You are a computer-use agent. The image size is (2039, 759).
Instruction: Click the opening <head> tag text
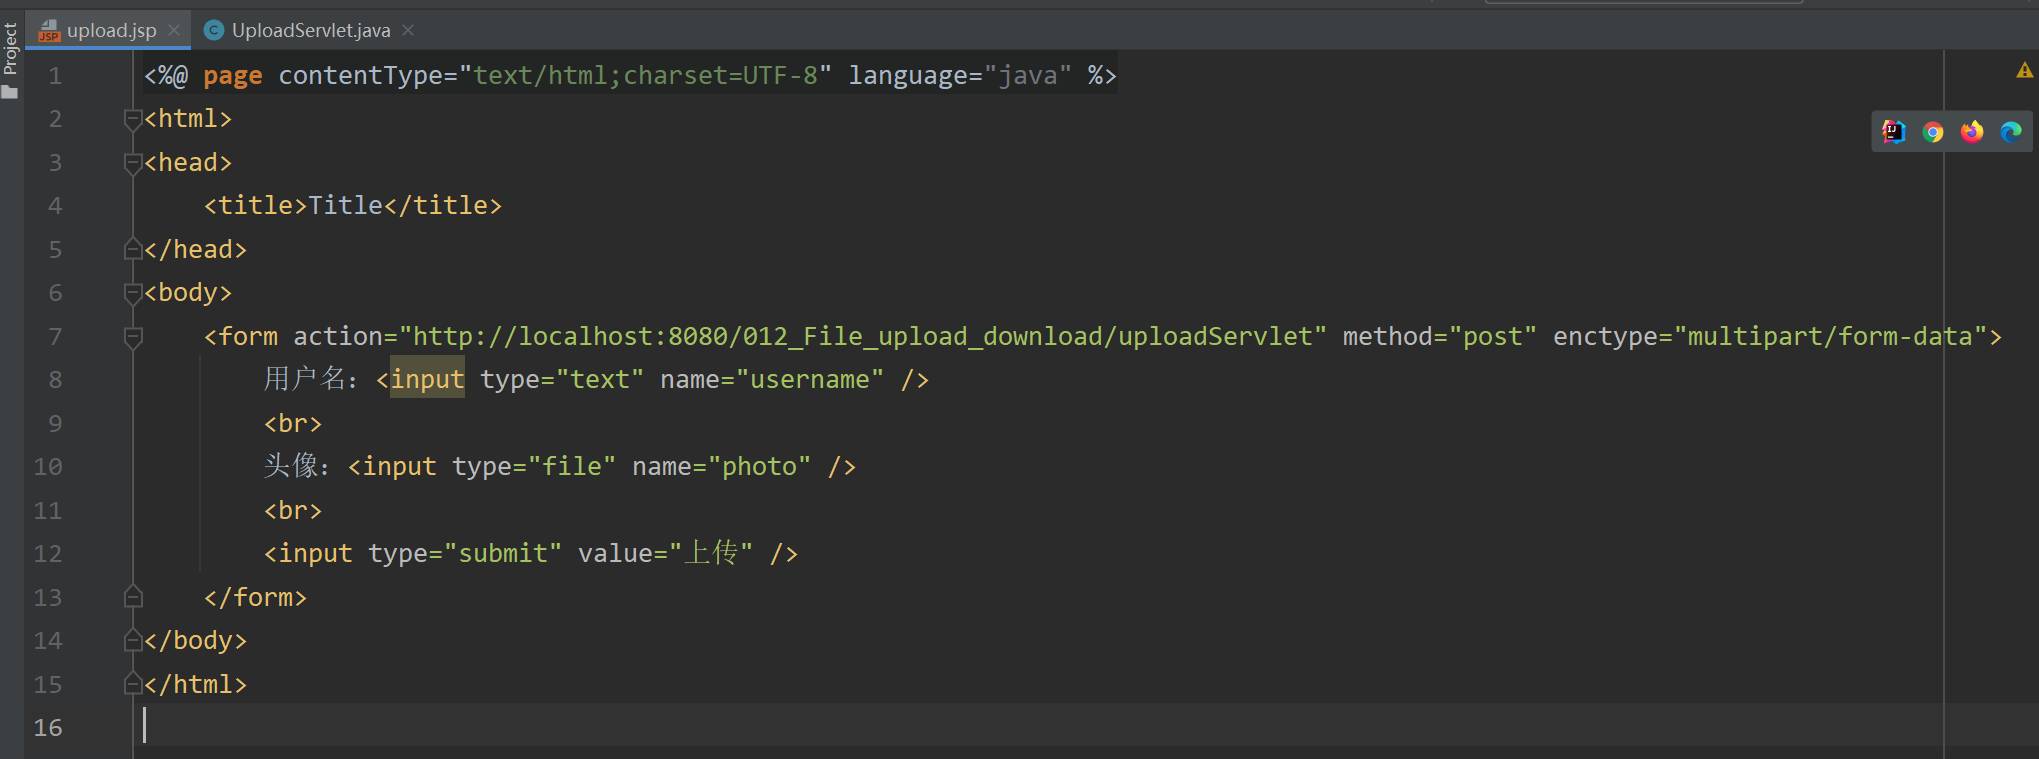click(188, 163)
